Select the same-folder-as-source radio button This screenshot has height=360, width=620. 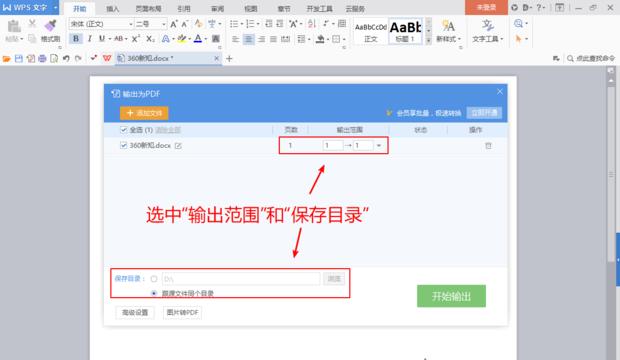coord(154,293)
